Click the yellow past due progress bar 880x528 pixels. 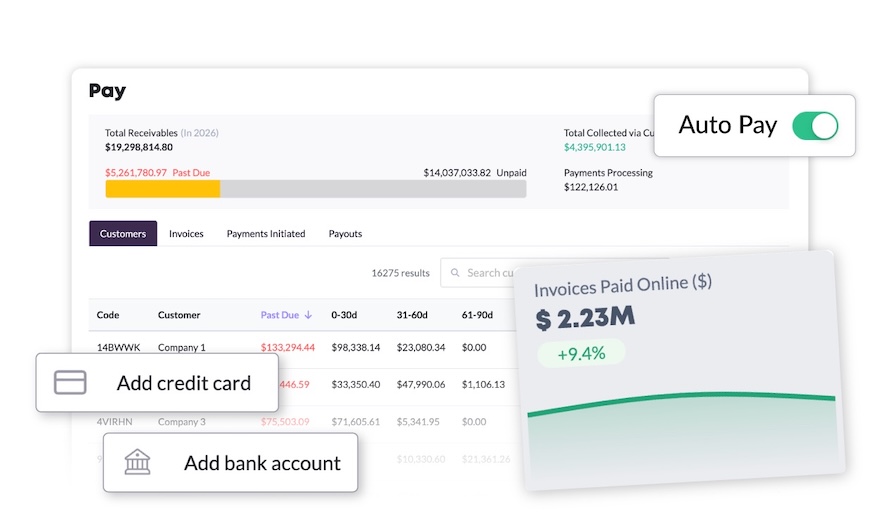pos(162,189)
